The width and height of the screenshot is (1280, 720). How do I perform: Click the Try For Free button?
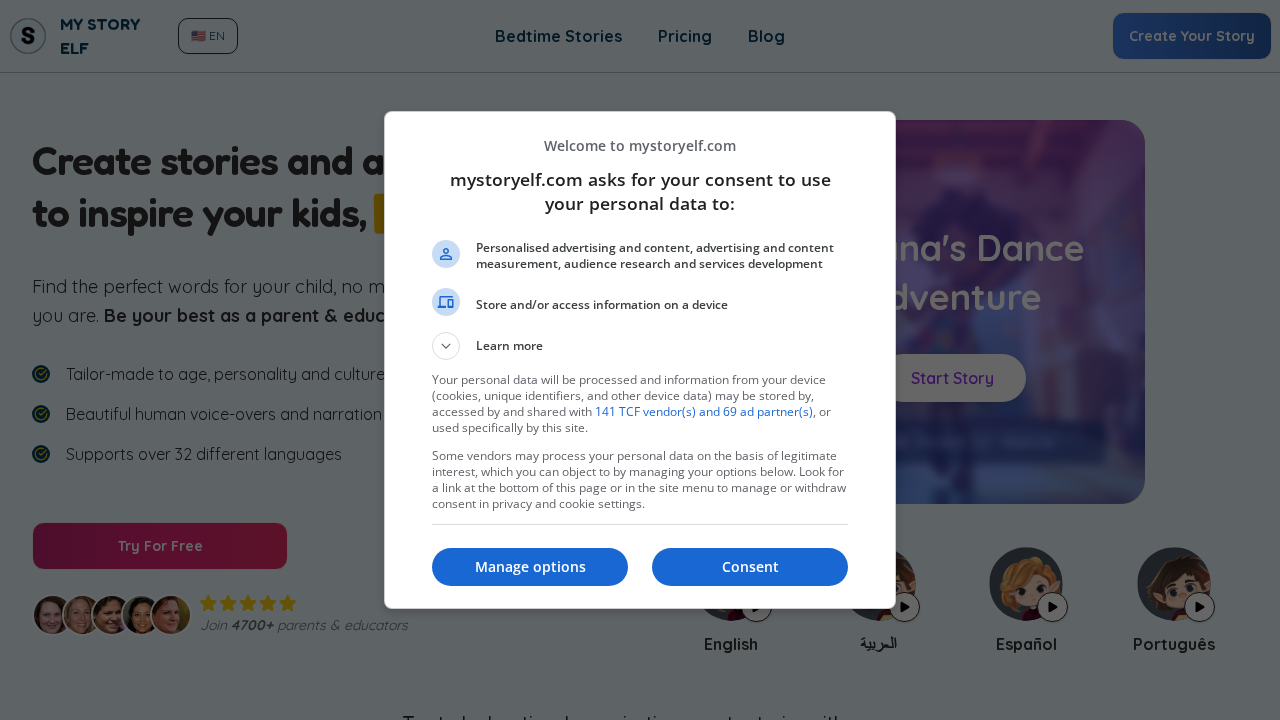(x=159, y=546)
